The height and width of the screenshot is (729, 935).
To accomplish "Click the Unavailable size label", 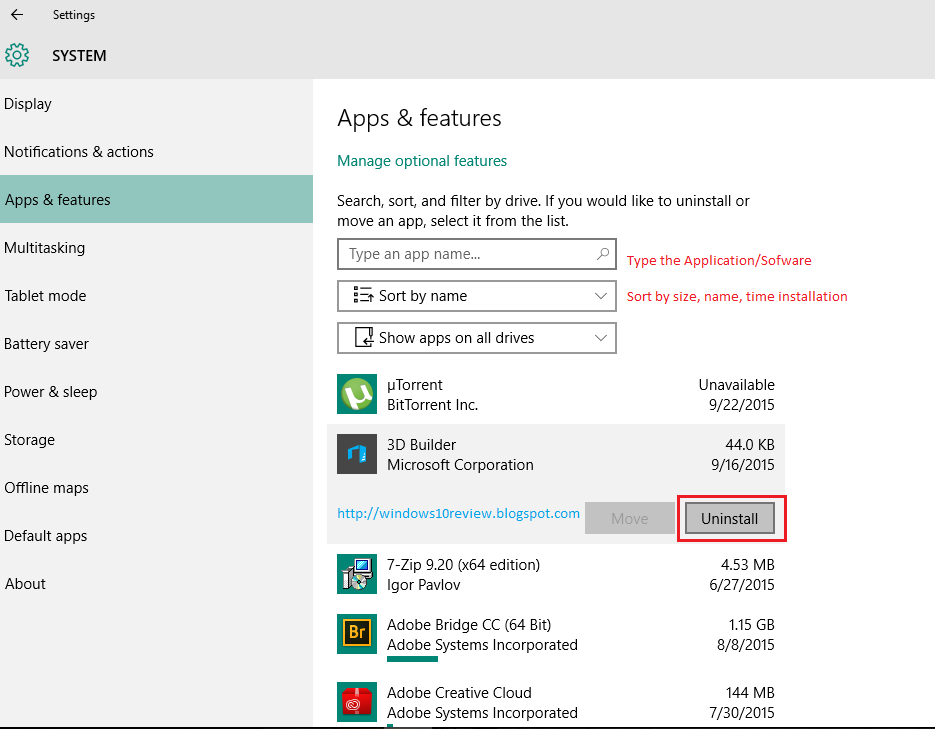I will click(736, 384).
